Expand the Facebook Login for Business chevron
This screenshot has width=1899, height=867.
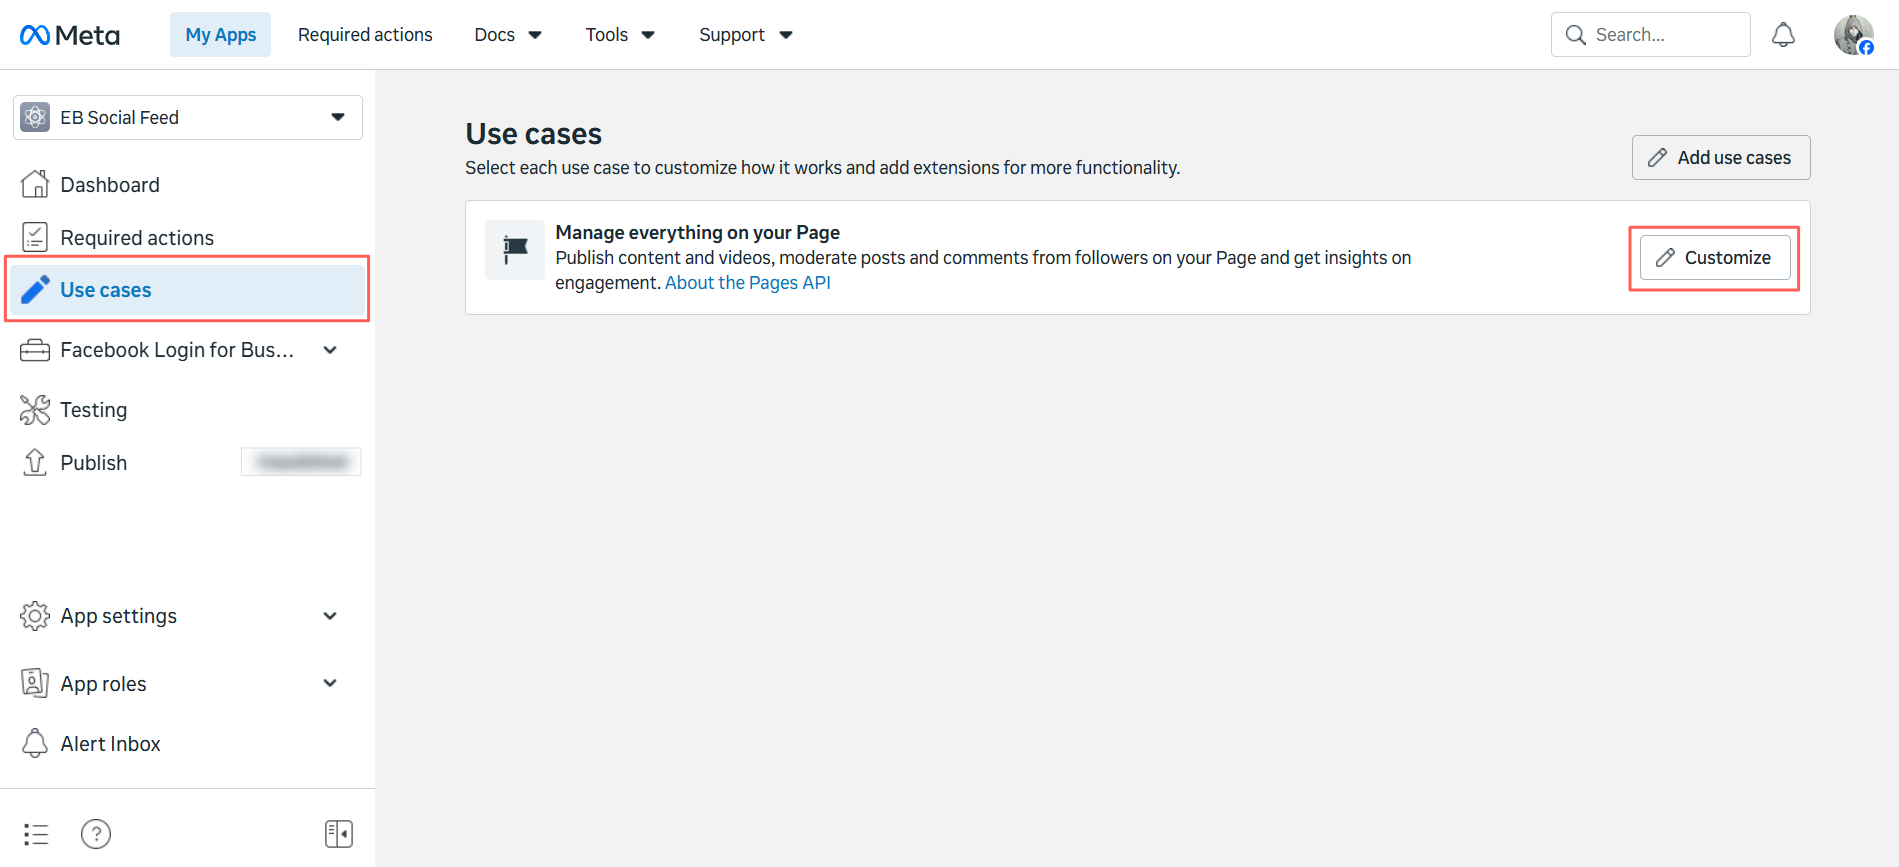(x=330, y=350)
